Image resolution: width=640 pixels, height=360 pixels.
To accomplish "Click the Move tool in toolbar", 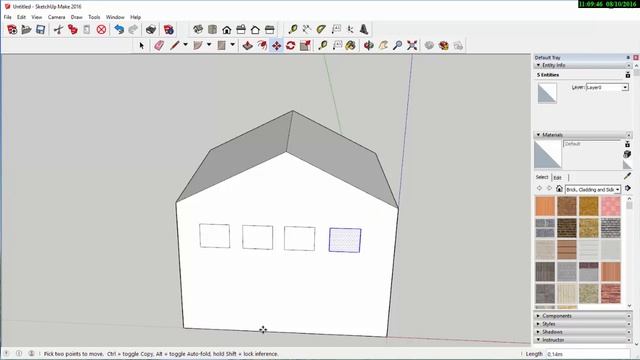I will (277, 46).
